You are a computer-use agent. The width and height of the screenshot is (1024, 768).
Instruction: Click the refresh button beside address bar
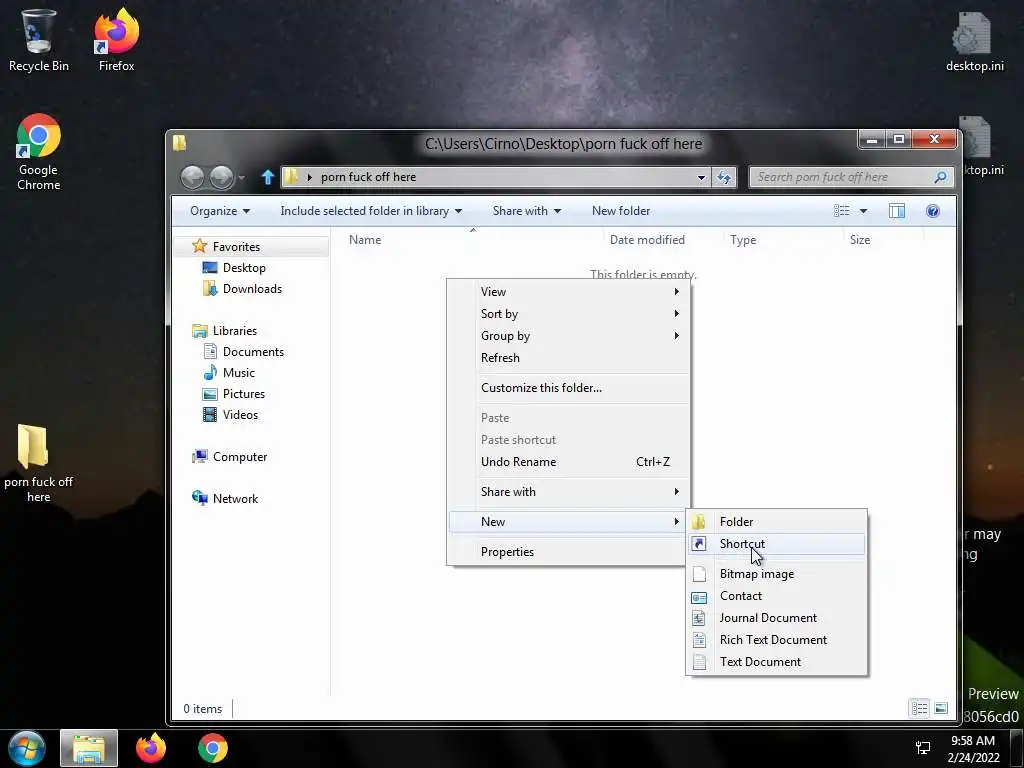(724, 177)
